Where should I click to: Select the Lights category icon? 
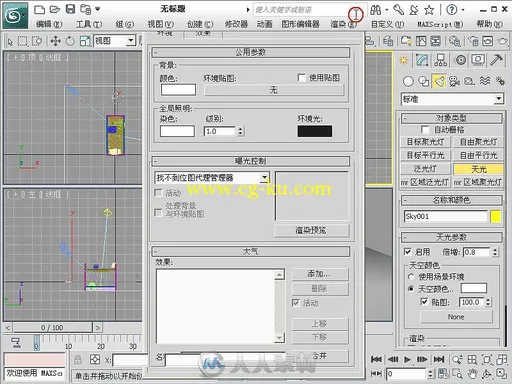pyautogui.click(x=439, y=81)
